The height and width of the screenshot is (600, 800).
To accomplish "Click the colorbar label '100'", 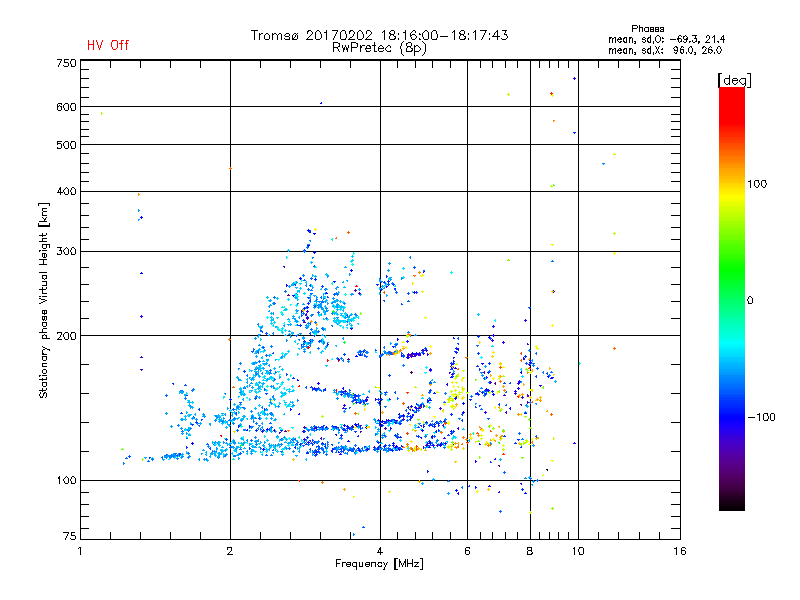I will tap(757, 184).
